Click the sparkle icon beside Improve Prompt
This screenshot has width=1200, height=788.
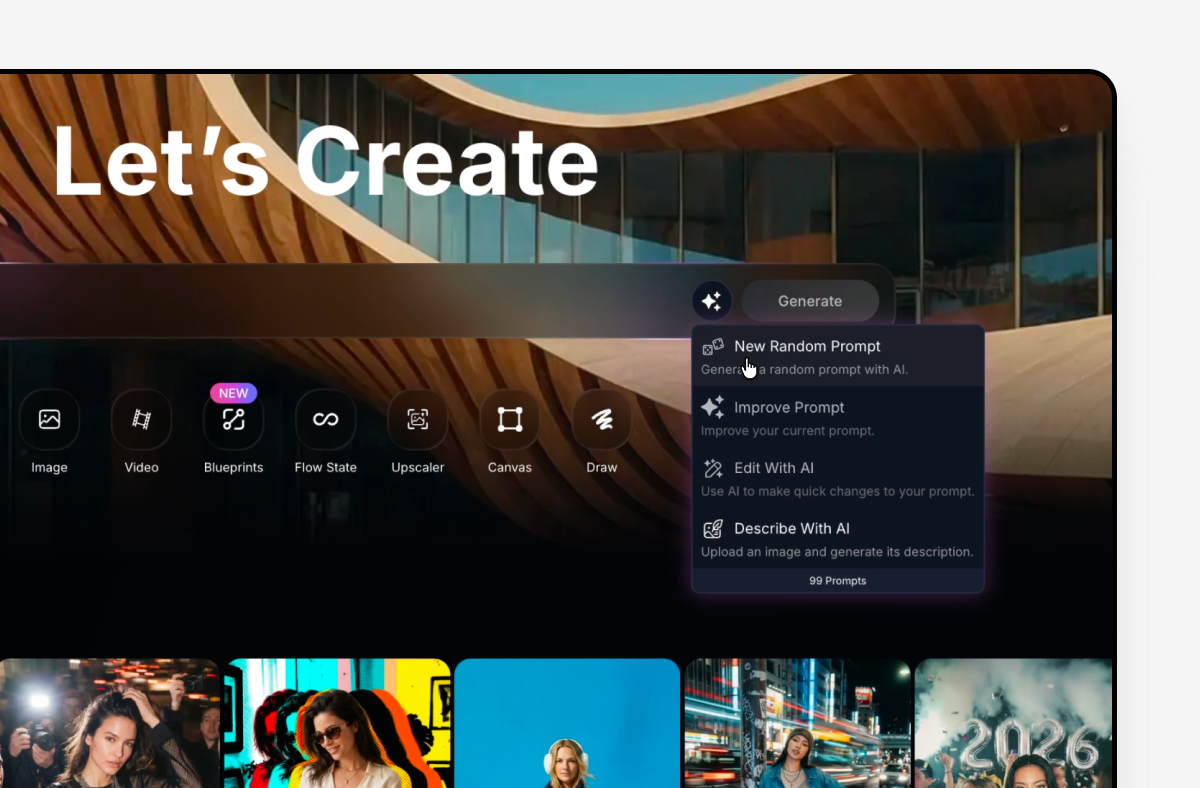click(713, 407)
